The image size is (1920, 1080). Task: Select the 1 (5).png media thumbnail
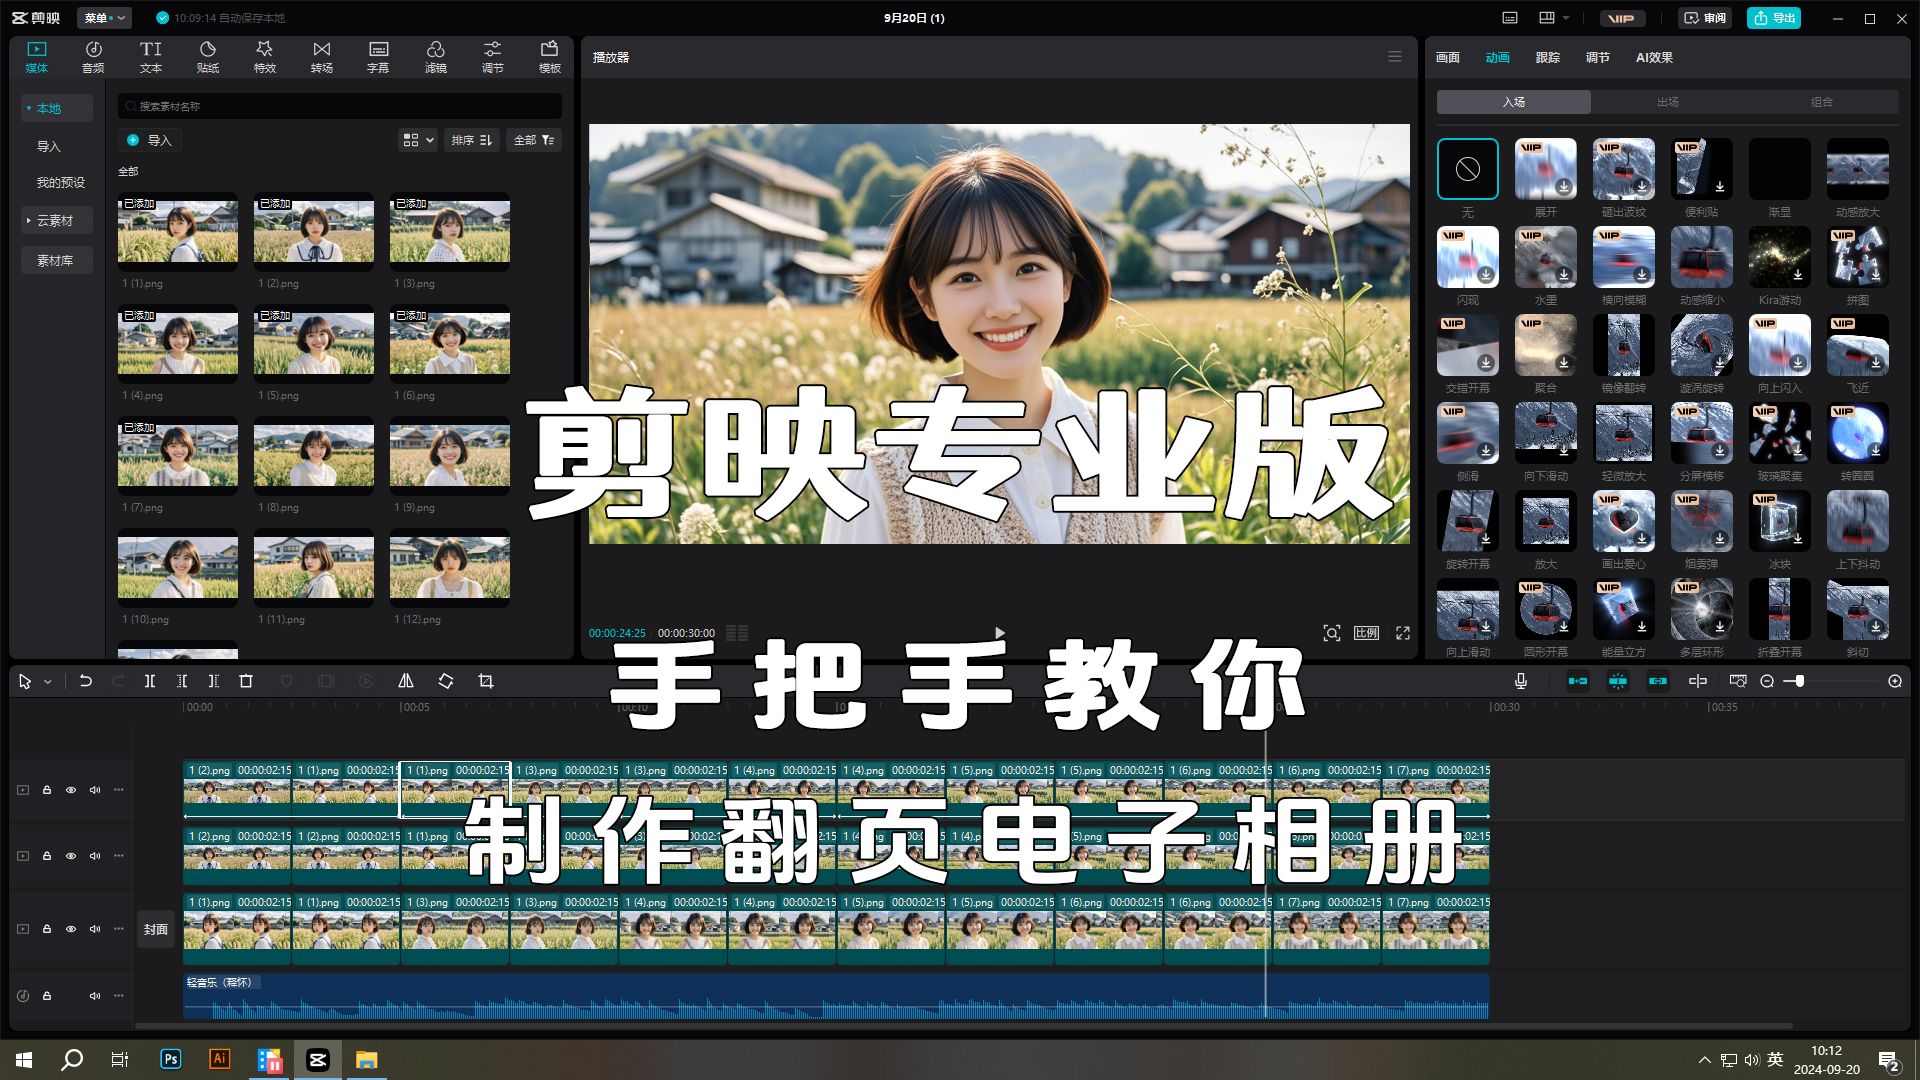point(314,343)
